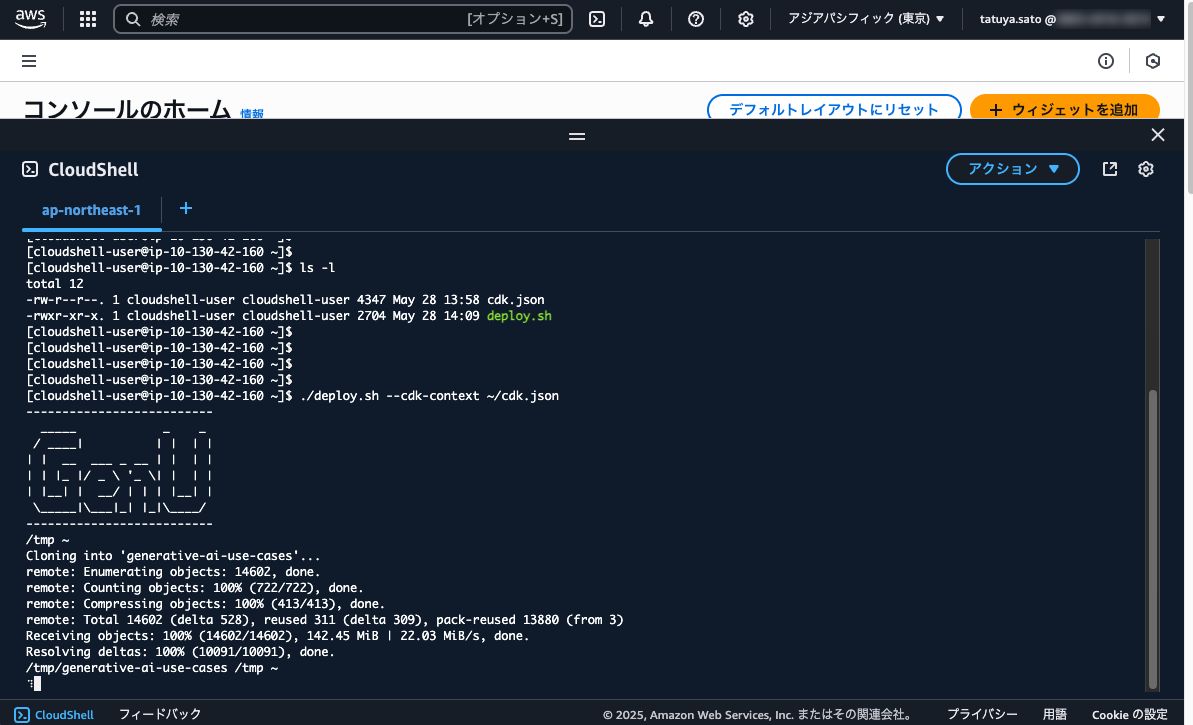Click the "remote: Enumerating objects: 14602" line
This screenshot has width=1193, height=725.
point(173,572)
